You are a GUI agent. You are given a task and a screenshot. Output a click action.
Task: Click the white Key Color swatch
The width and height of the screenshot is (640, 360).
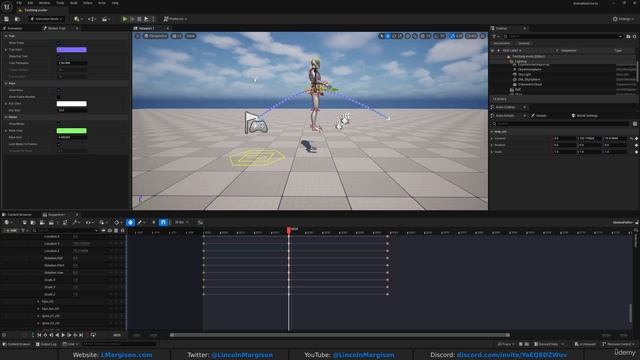(71, 104)
